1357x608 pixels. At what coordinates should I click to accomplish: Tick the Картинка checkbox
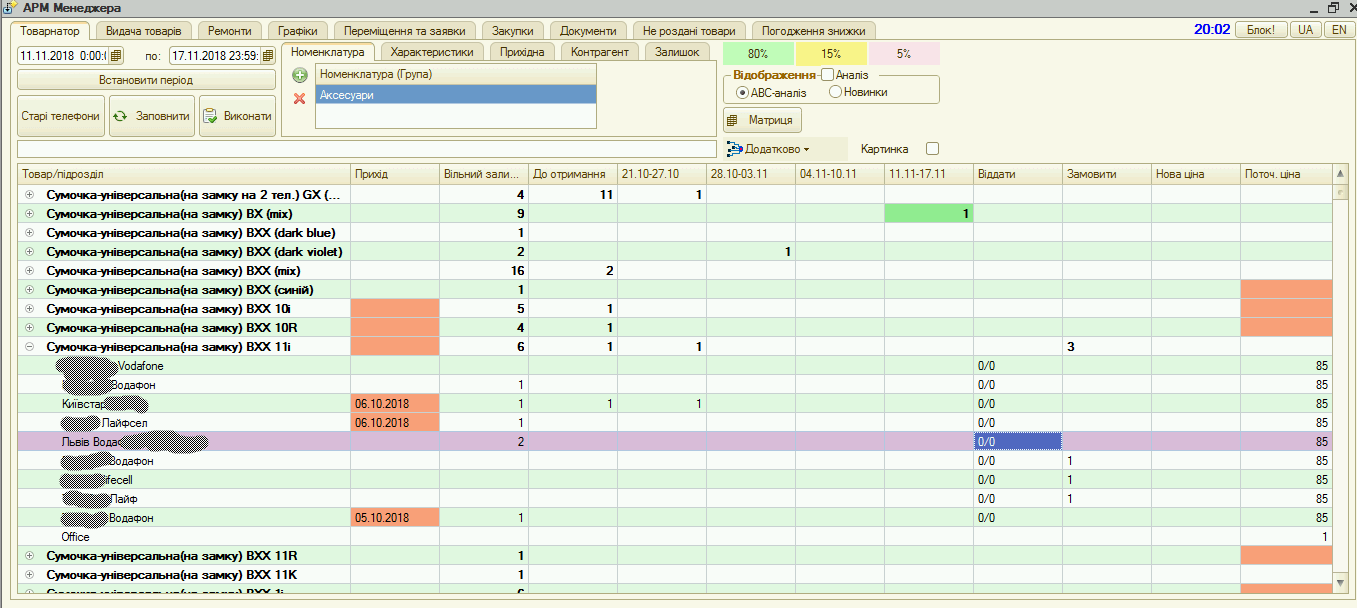(x=932, y=149)
